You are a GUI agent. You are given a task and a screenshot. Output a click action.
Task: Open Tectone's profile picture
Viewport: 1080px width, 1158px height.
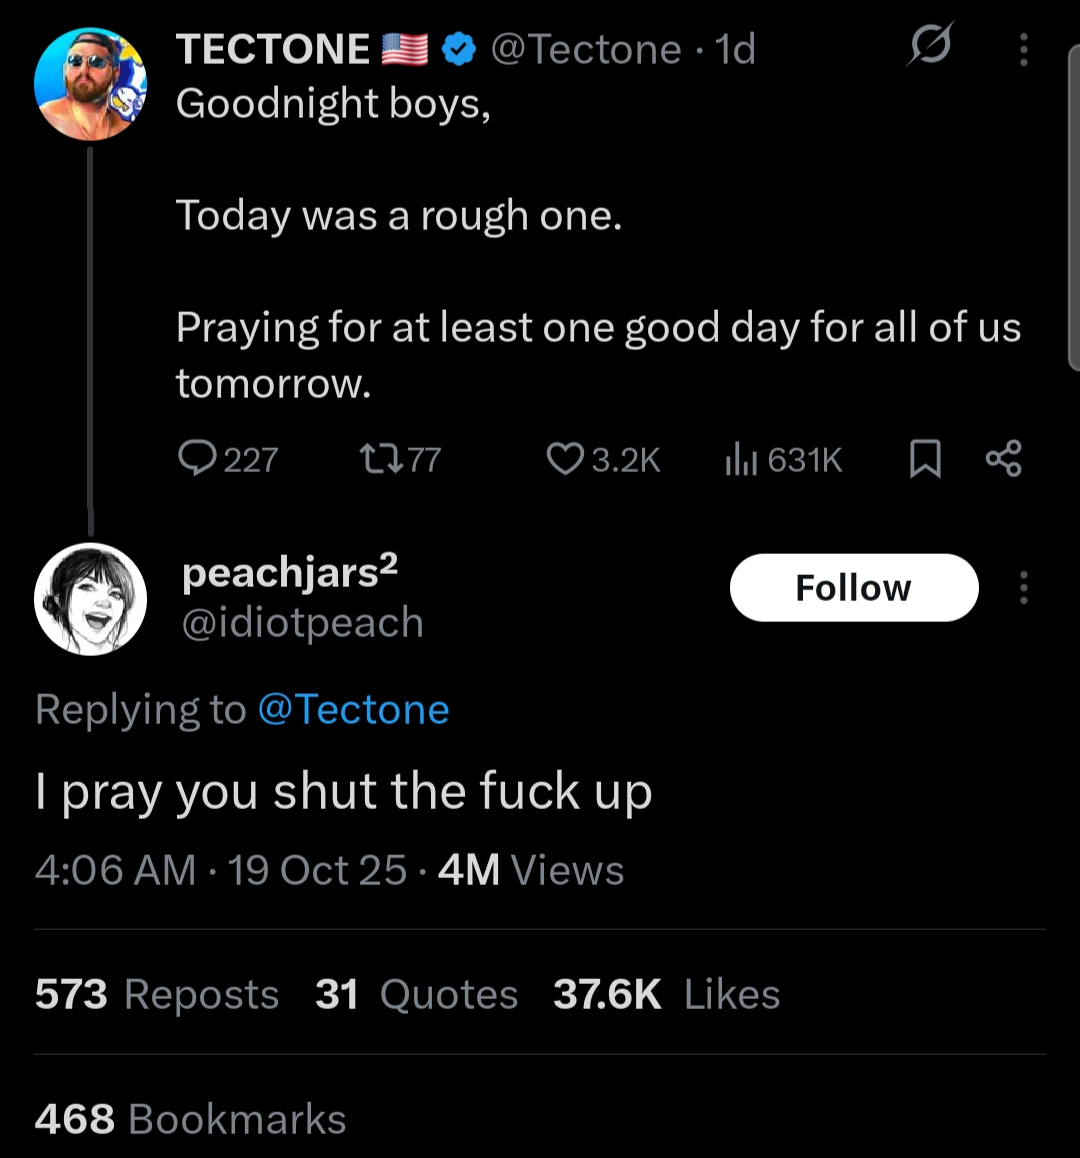click(90, 84)
